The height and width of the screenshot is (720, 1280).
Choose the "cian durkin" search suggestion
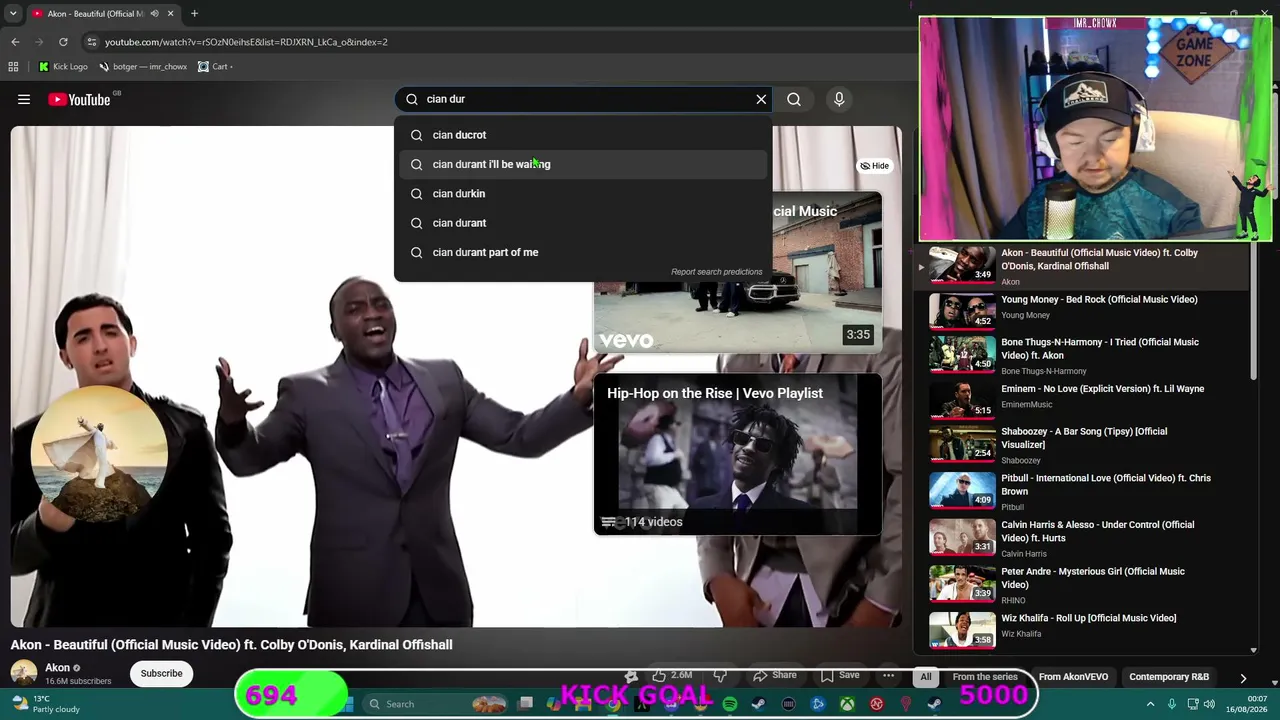584,194
